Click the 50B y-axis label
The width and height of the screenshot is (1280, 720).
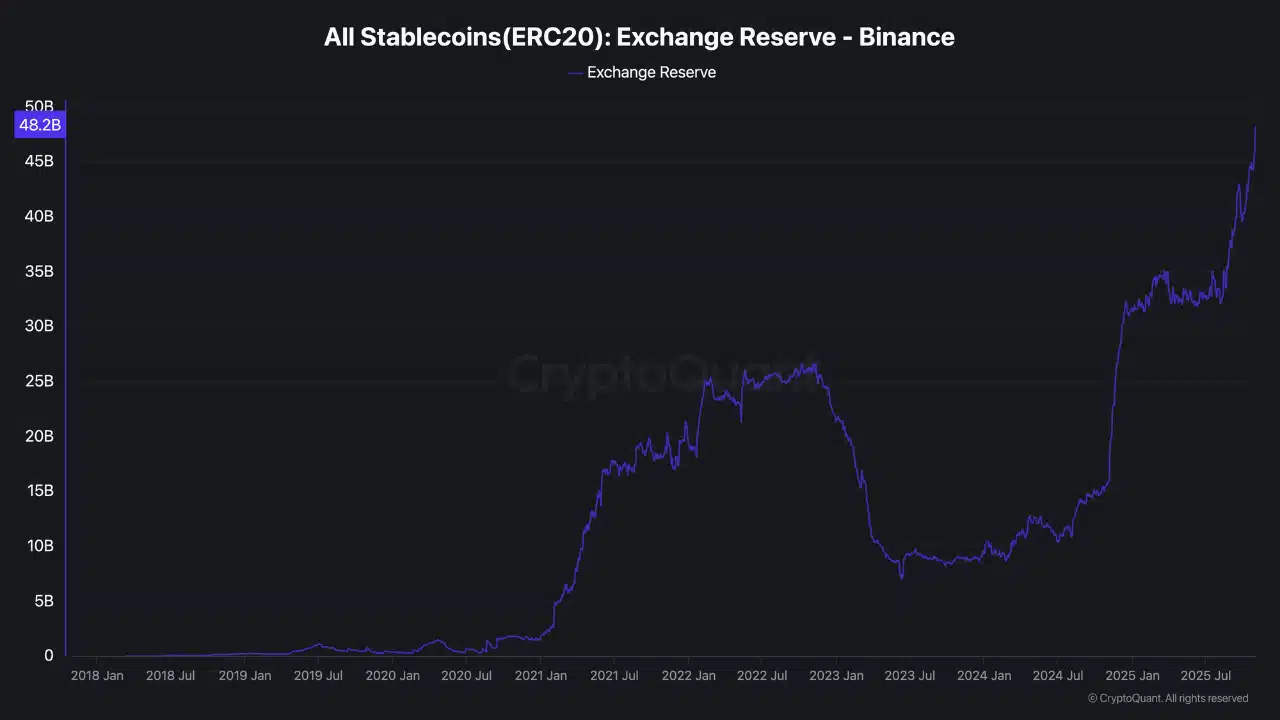(x=39, y=106)
